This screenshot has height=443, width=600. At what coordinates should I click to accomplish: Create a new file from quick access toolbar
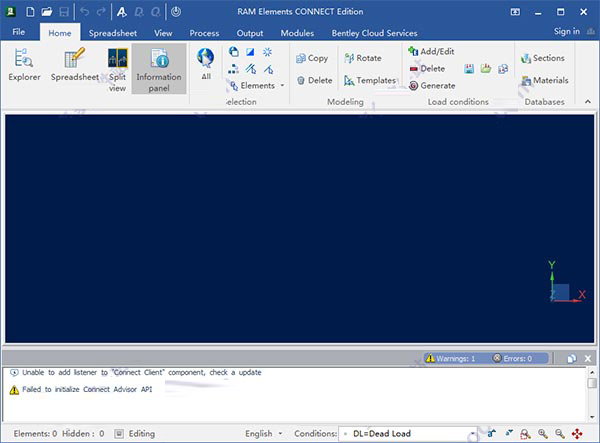click(x=30, y=12)
